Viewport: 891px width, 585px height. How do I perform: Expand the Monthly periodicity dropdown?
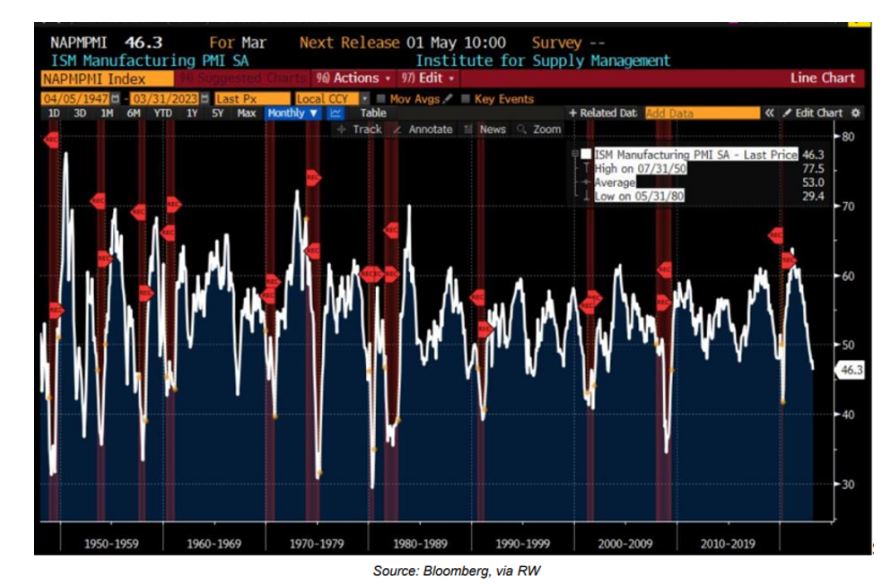click(x=292, y=114)
